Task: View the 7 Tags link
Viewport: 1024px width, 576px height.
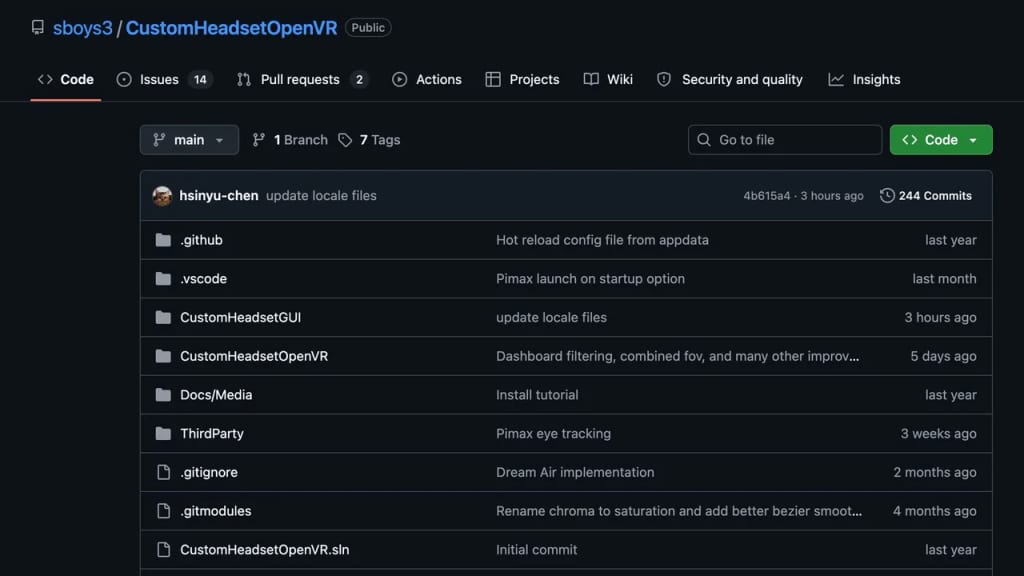Action: (x=369, y=140)
